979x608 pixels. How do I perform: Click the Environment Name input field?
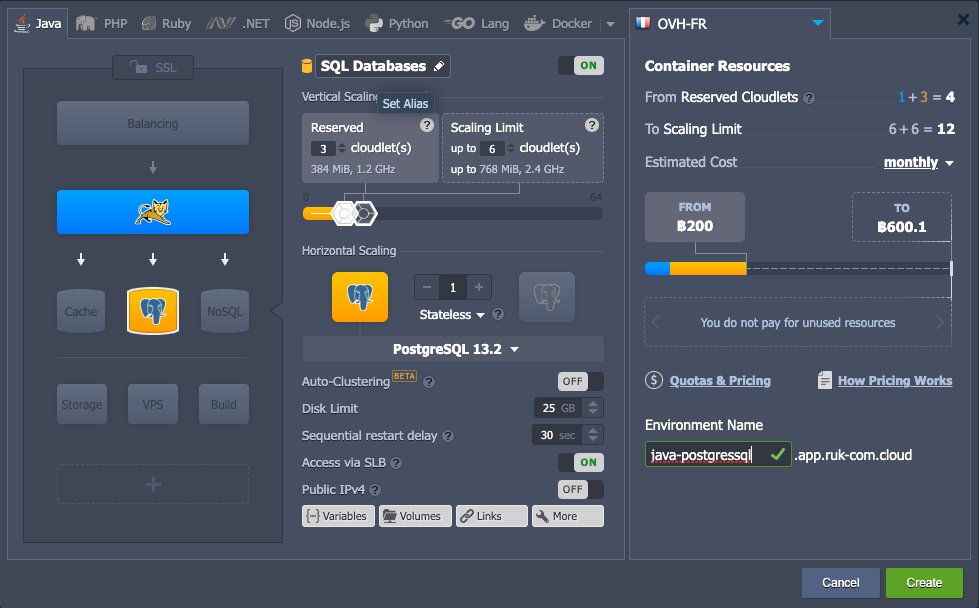[718, 454]
